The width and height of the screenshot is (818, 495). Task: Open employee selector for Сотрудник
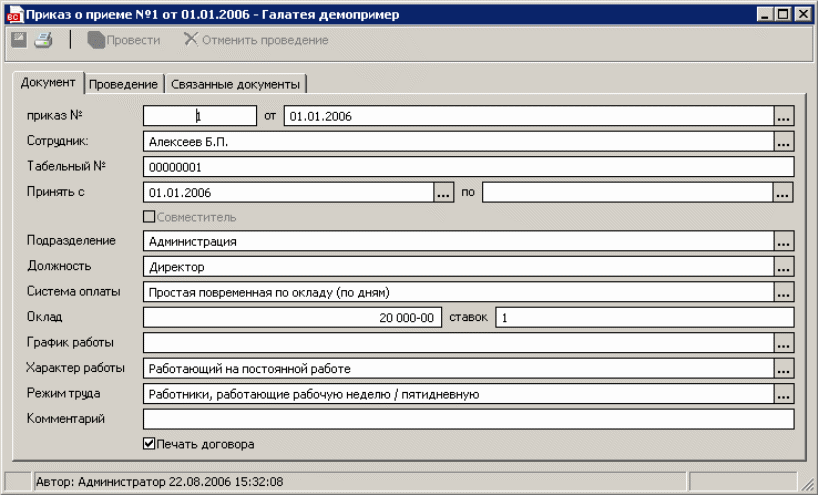click(784, 141)
